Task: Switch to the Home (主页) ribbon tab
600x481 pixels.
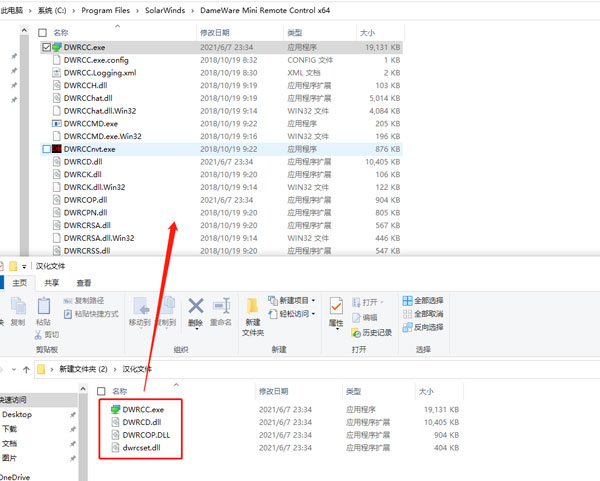Action: tap(20, 283)
